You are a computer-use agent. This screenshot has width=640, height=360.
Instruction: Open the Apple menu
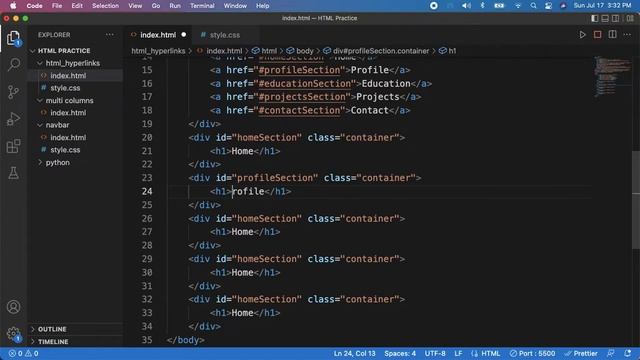click(13, 6)
